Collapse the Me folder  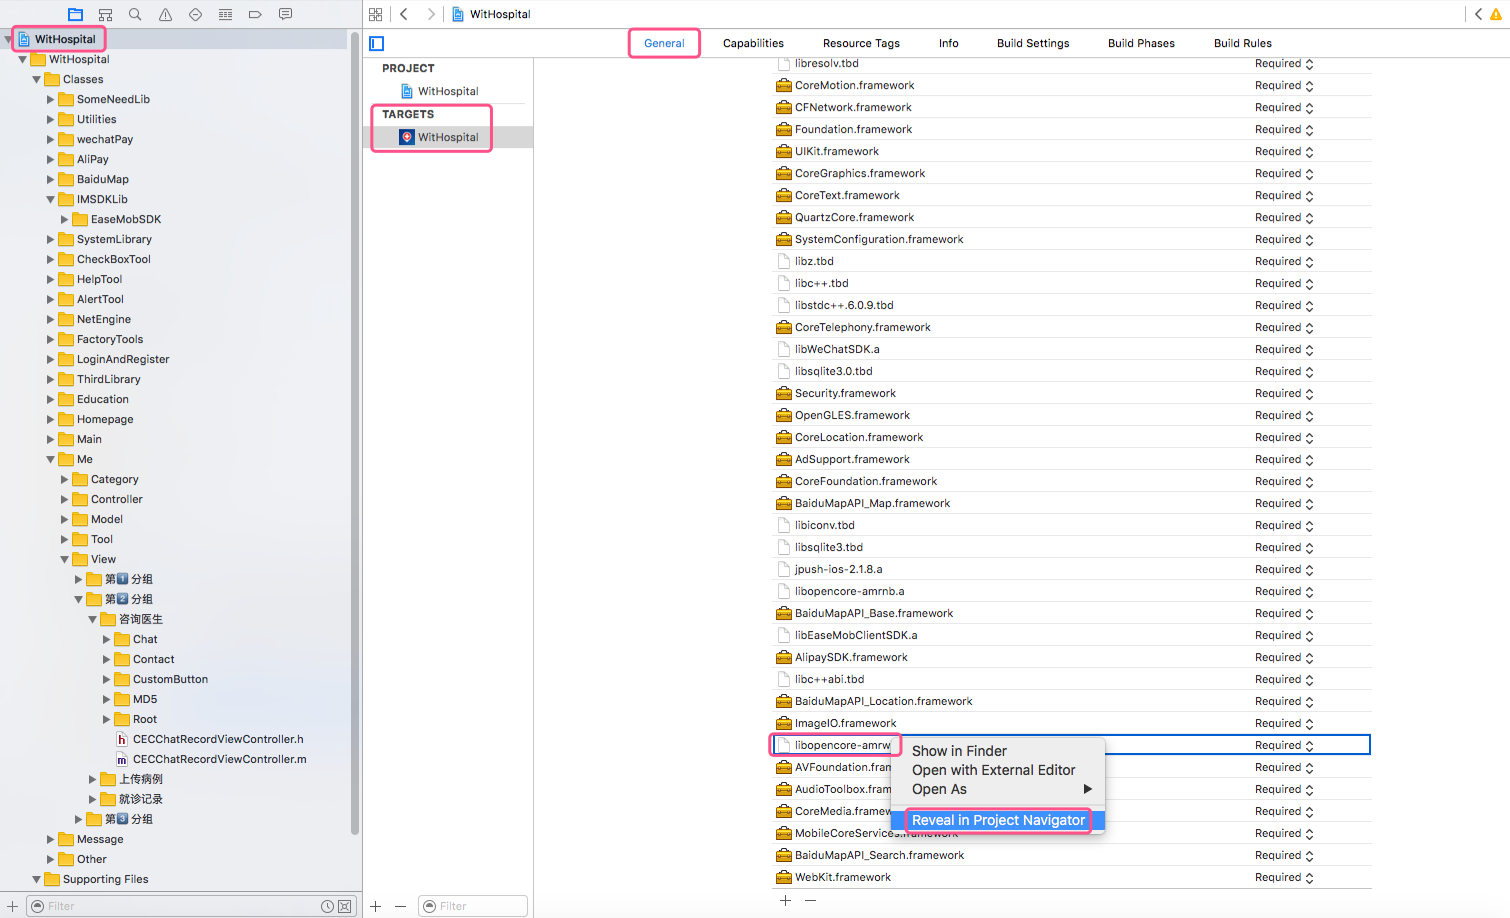point(51,459)
